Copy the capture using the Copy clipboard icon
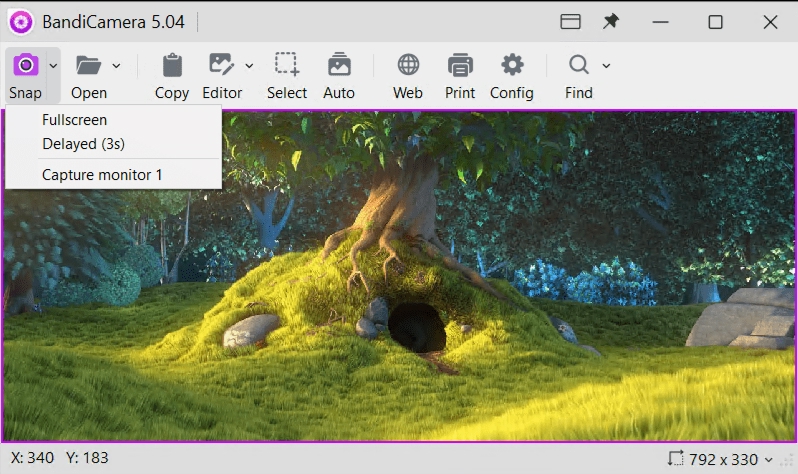Viewport: 798px width, 474px height. click(172, 66)
